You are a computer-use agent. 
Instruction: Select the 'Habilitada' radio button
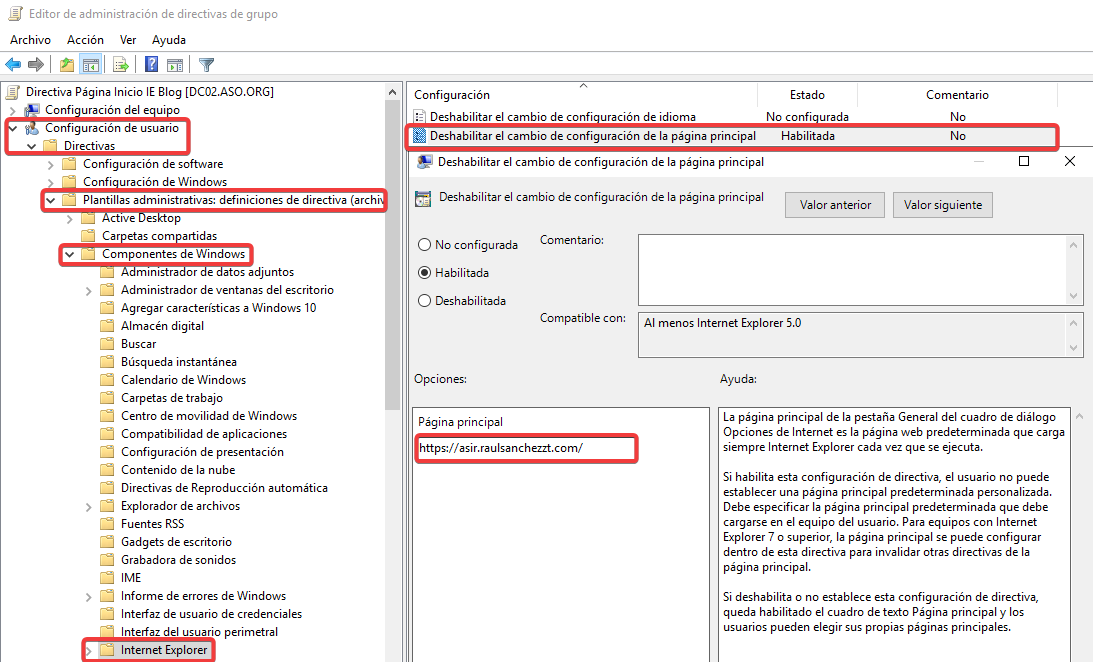tap(425, 272)
